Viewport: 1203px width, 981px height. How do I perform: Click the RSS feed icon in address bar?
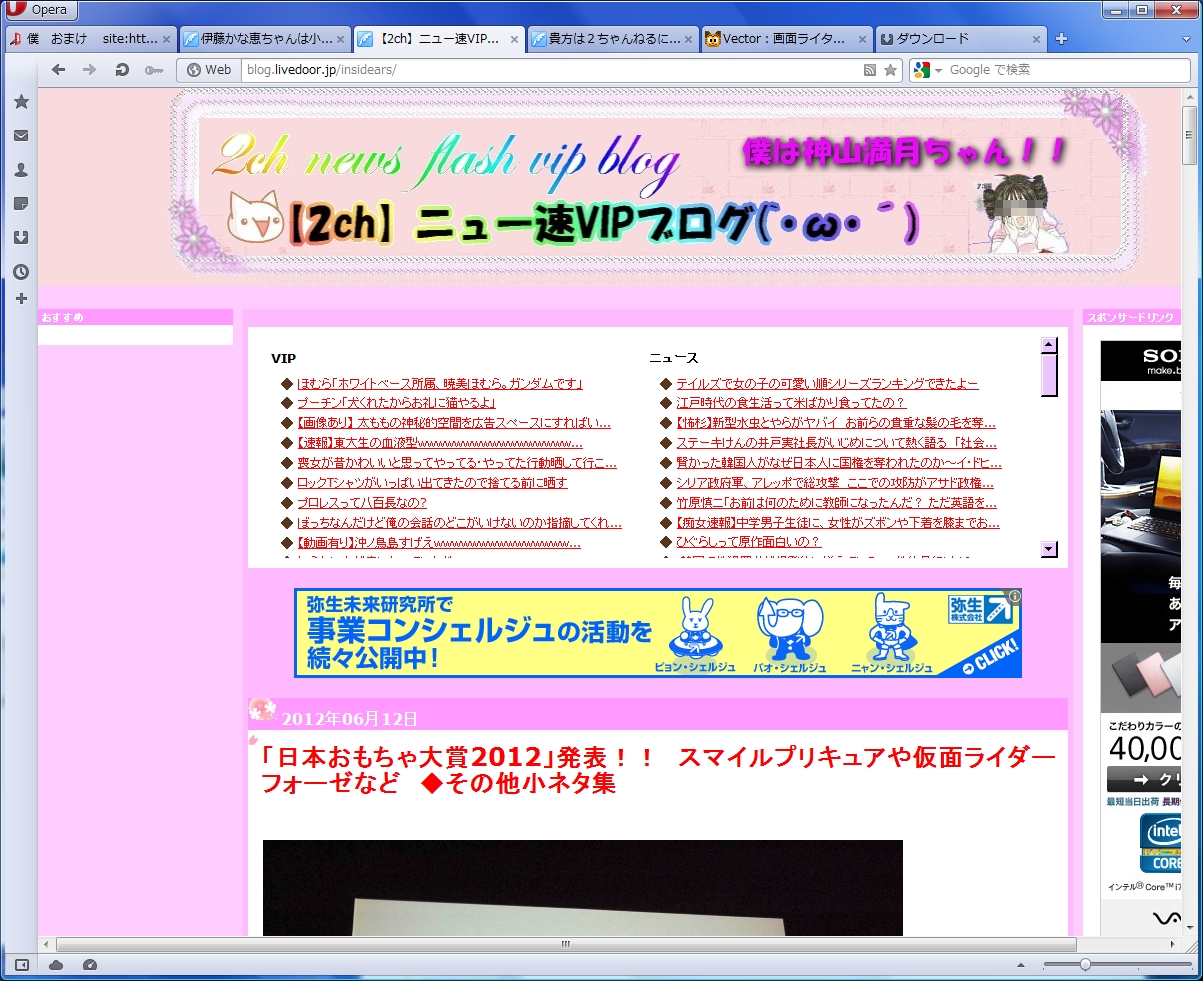(x=870, y=70)
